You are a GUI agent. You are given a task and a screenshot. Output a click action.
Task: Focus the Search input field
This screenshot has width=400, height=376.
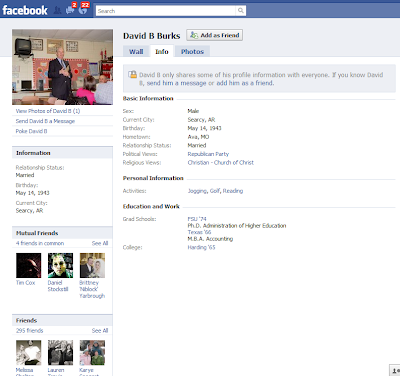(166, 11)
